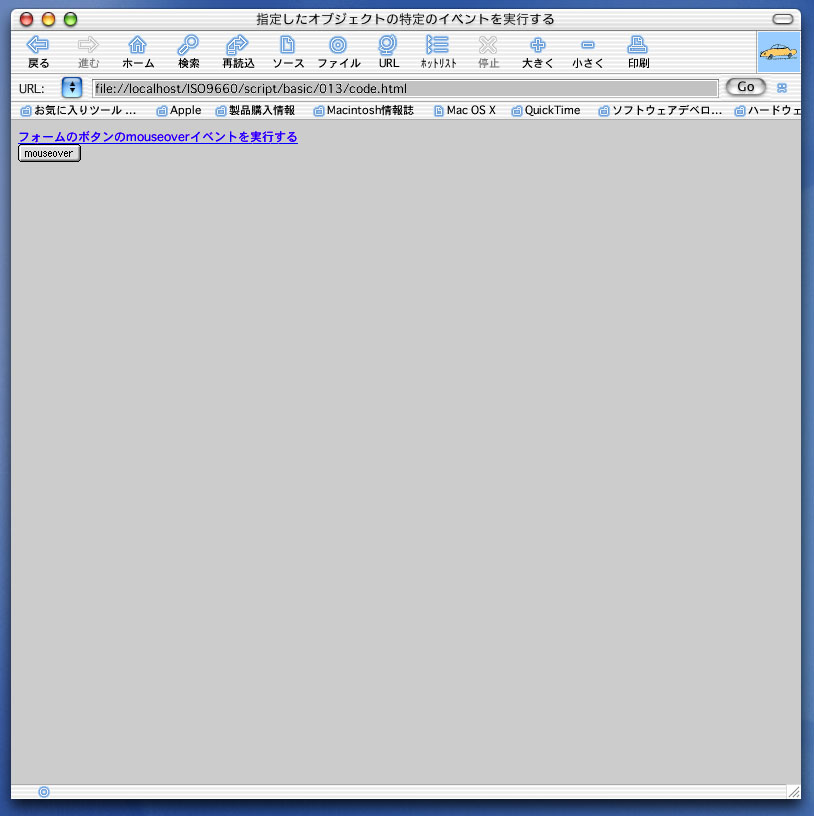Click the yellow car logo icon
The width and height of the screenshot is (814, 816).
pyautogui.click(x=778, y=52)
